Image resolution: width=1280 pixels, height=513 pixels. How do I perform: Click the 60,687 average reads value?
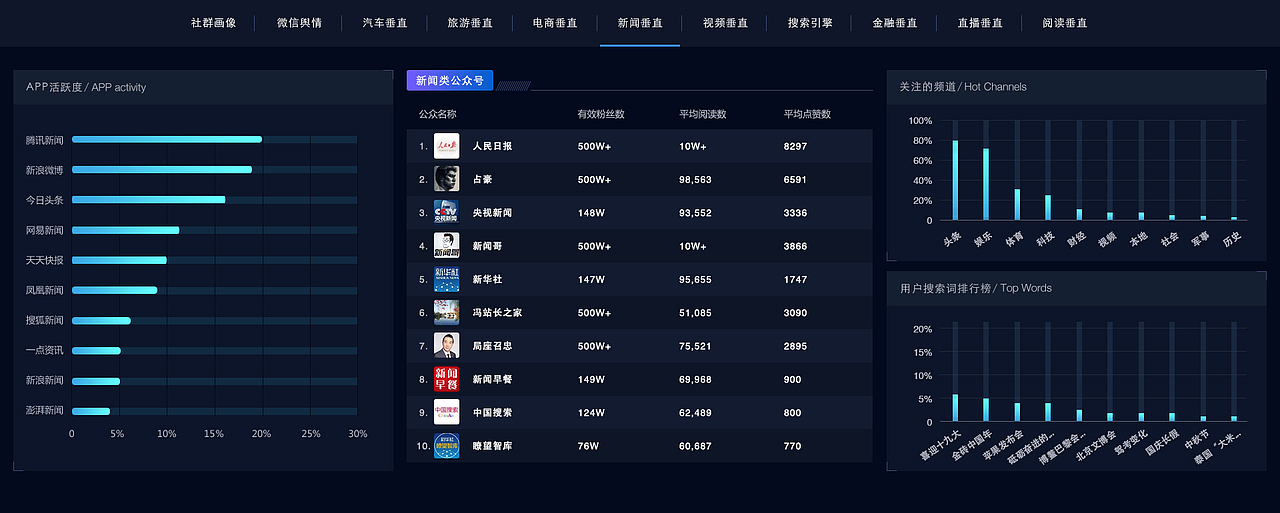(x=696, y=446)
